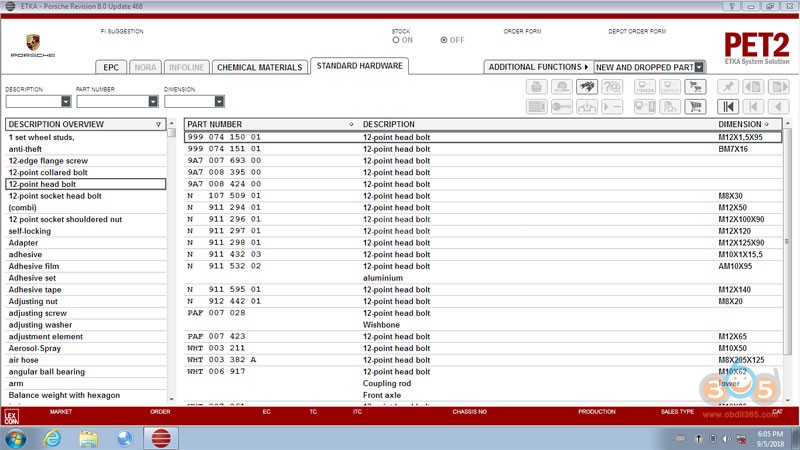Select '12-point collared bolt' in overview
This screenshot has width=800, height=450.
[x=48, y=172]
